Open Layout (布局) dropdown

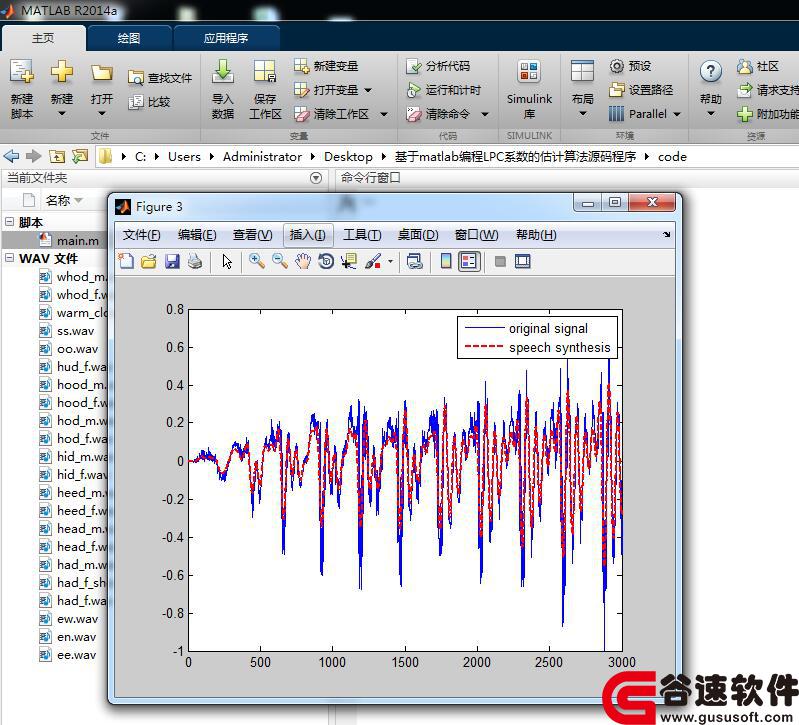pos(582,114)
